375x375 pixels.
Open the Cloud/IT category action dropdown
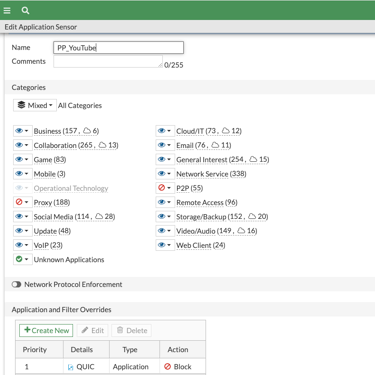tap(165, 131)
